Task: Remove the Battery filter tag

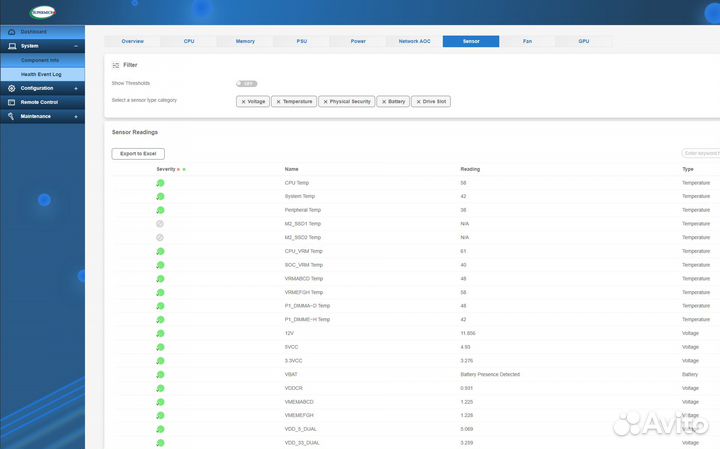Action: coord(383,102)
